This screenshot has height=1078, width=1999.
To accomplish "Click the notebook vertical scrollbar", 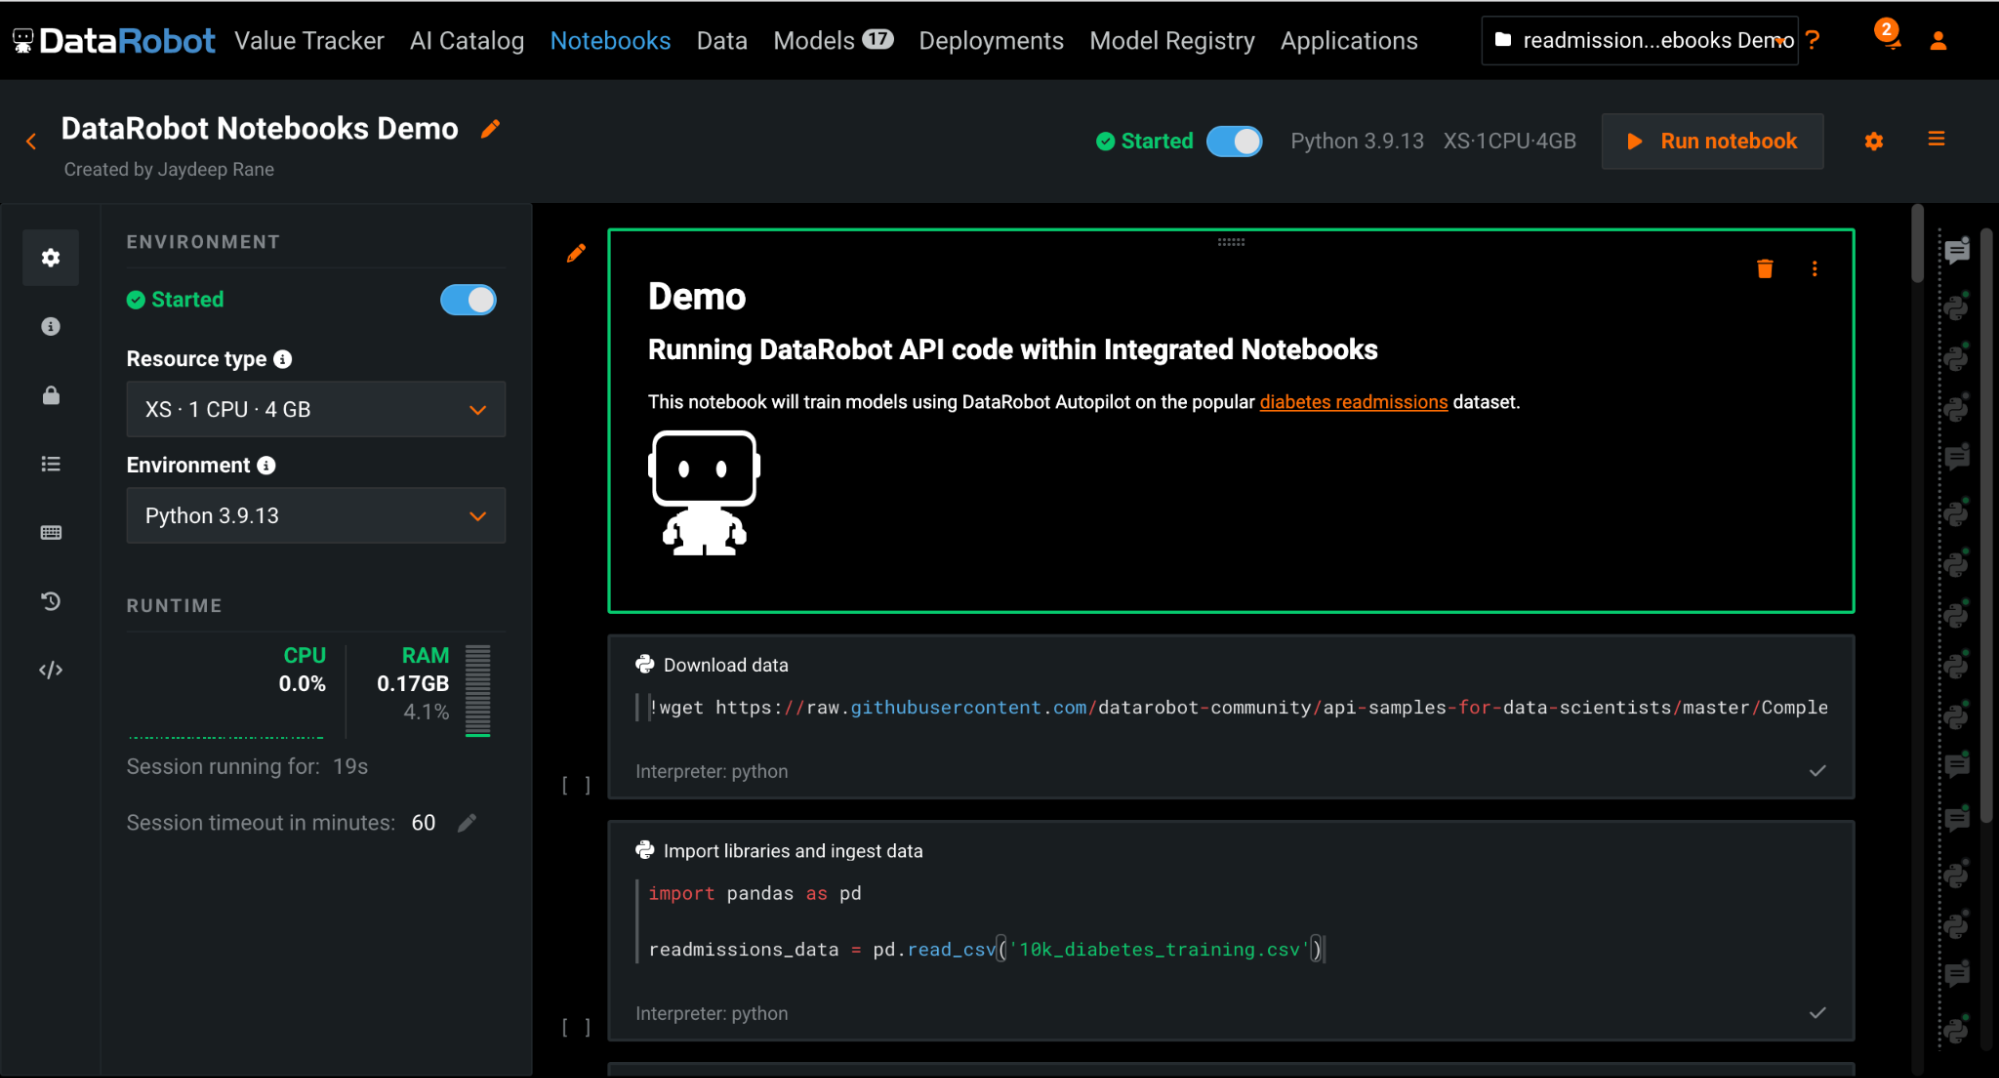I will pos(1917,245).
